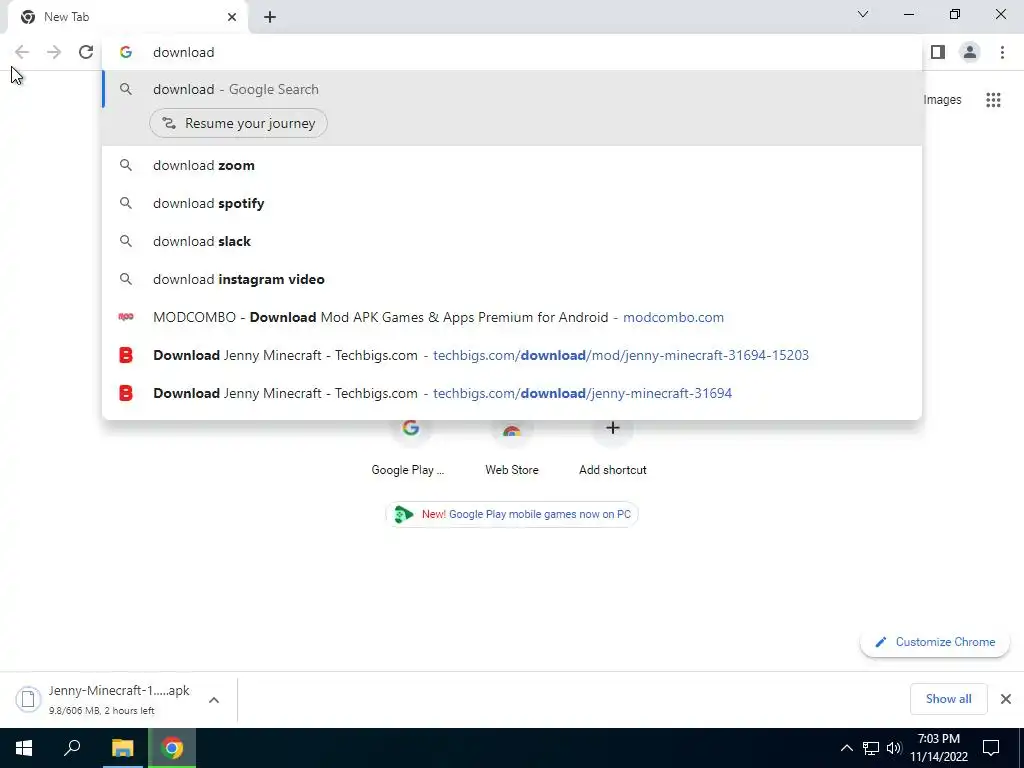Click the Jenny-Minecraft apk download item
Image resolution: width=1024 pixels, height=768 pixels.
click(x=104, y=699)
